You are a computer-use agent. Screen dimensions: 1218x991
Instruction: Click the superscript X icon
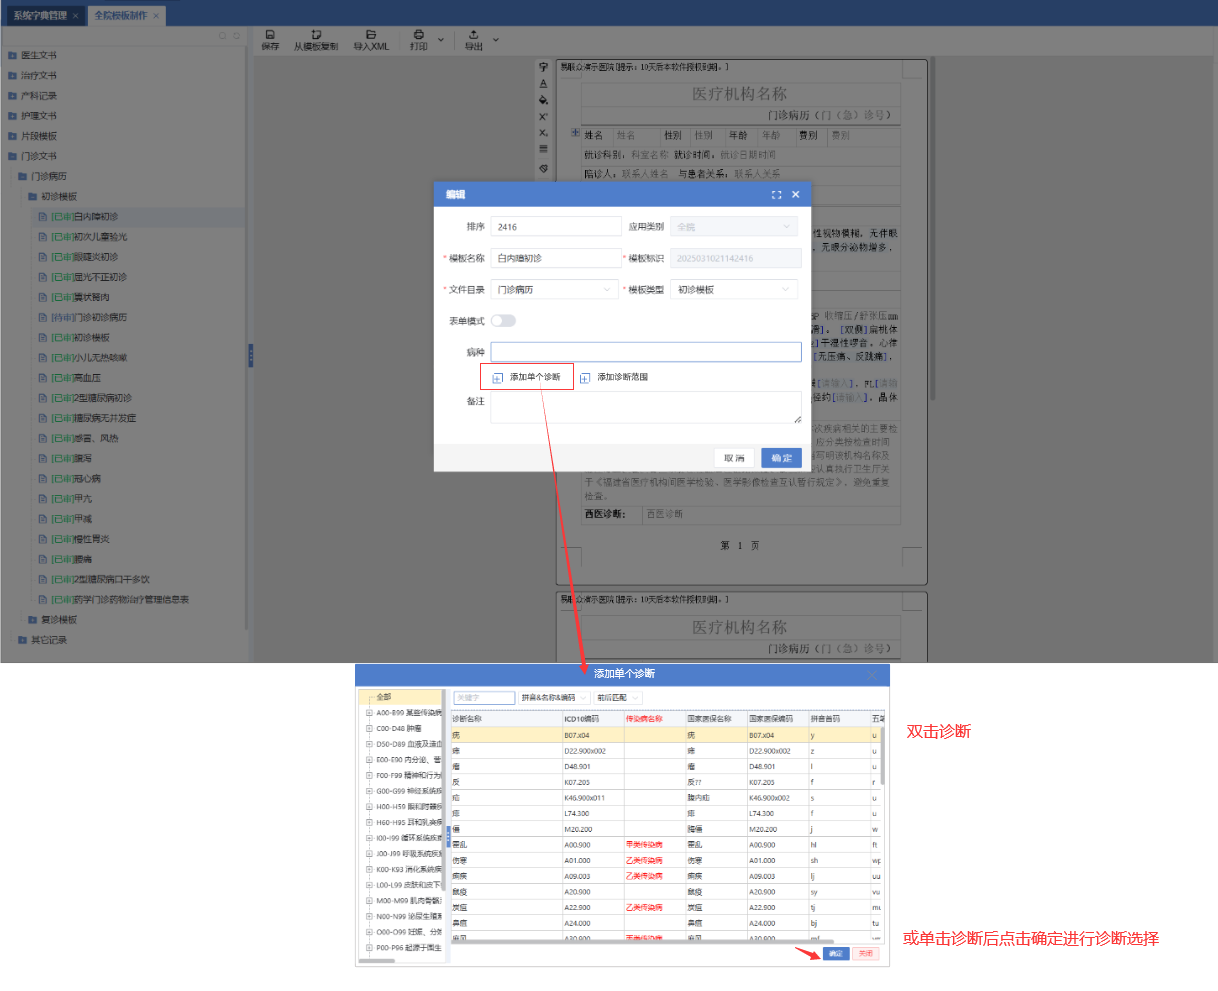543,117
